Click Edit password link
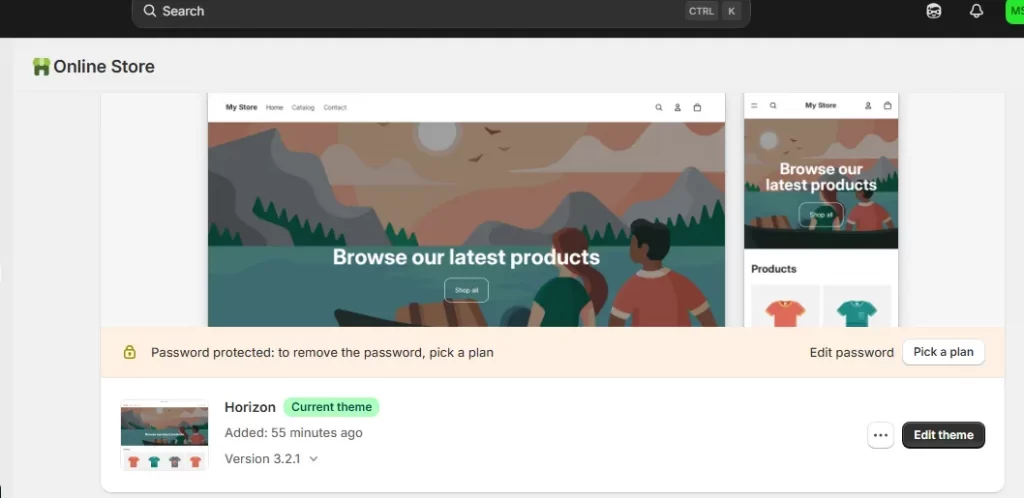Viewport: 1024px width, 498px height. pyautogui.click(x=852, y=352)
